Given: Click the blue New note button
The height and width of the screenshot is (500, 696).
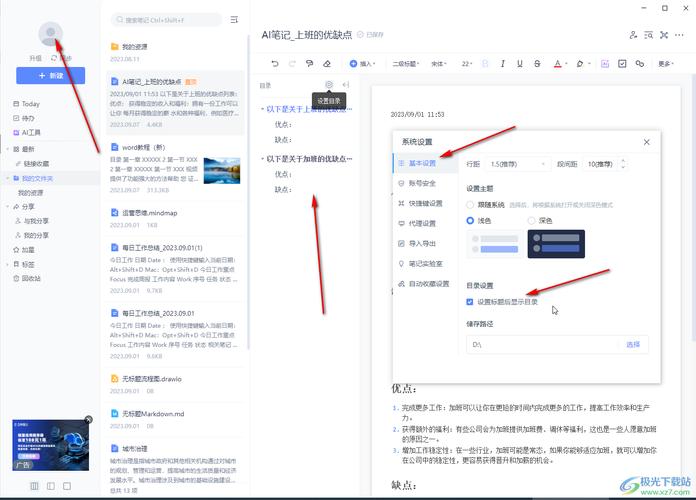Looking at the screenshot, I should coord(51,75).
